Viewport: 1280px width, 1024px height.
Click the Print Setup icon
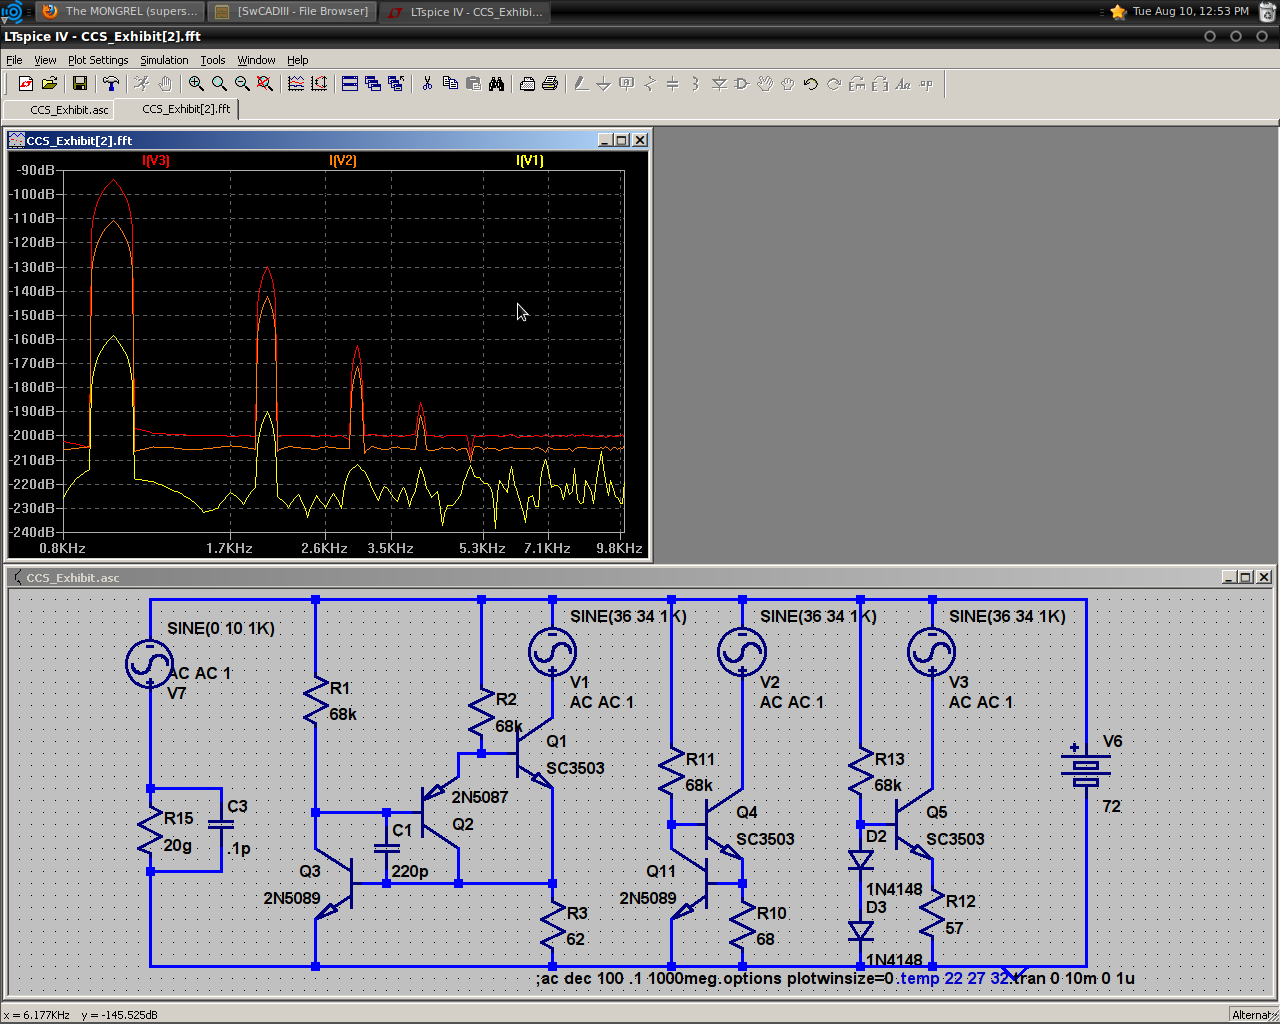[527, 84]
